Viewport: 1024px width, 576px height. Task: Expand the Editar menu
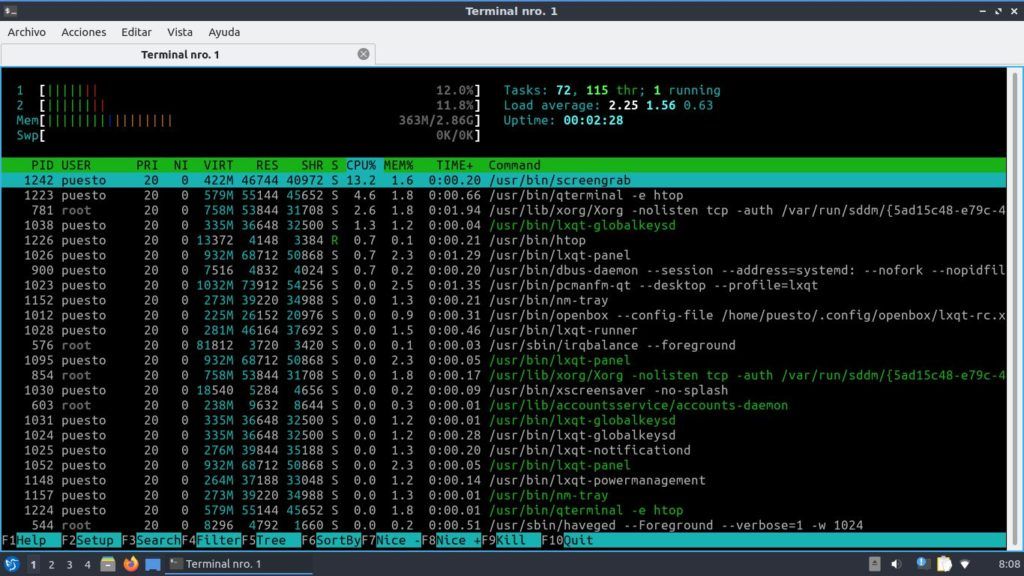[136, 32]
